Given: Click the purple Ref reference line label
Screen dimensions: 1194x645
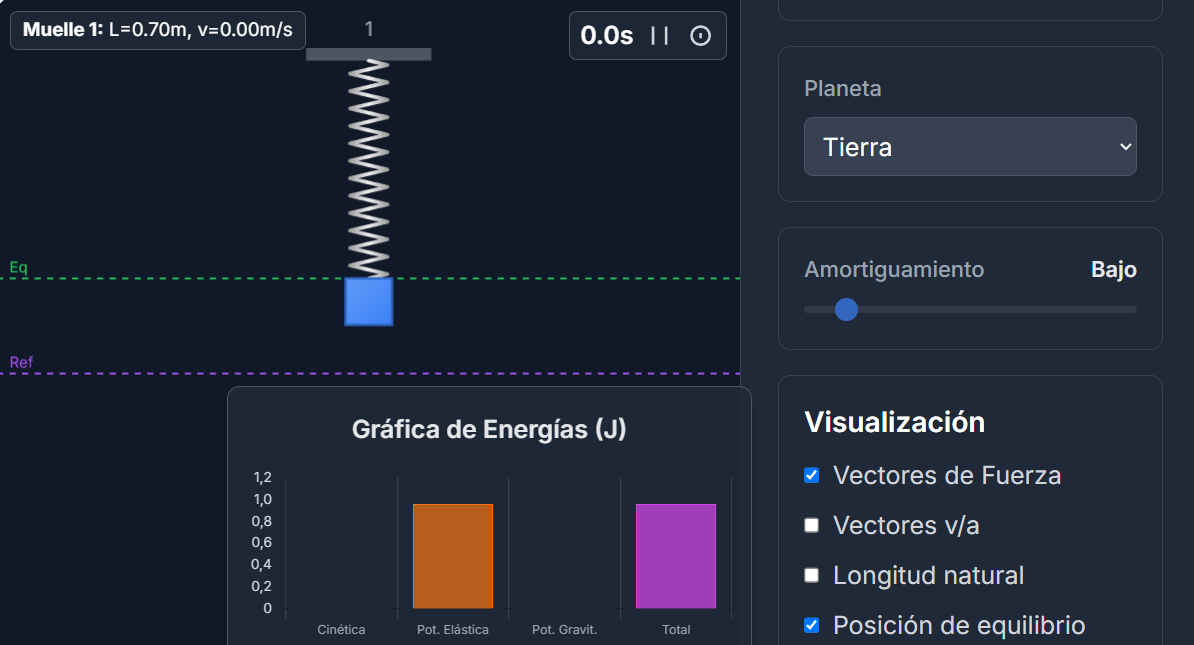Looking at the screenshot, I should (21, 362).
